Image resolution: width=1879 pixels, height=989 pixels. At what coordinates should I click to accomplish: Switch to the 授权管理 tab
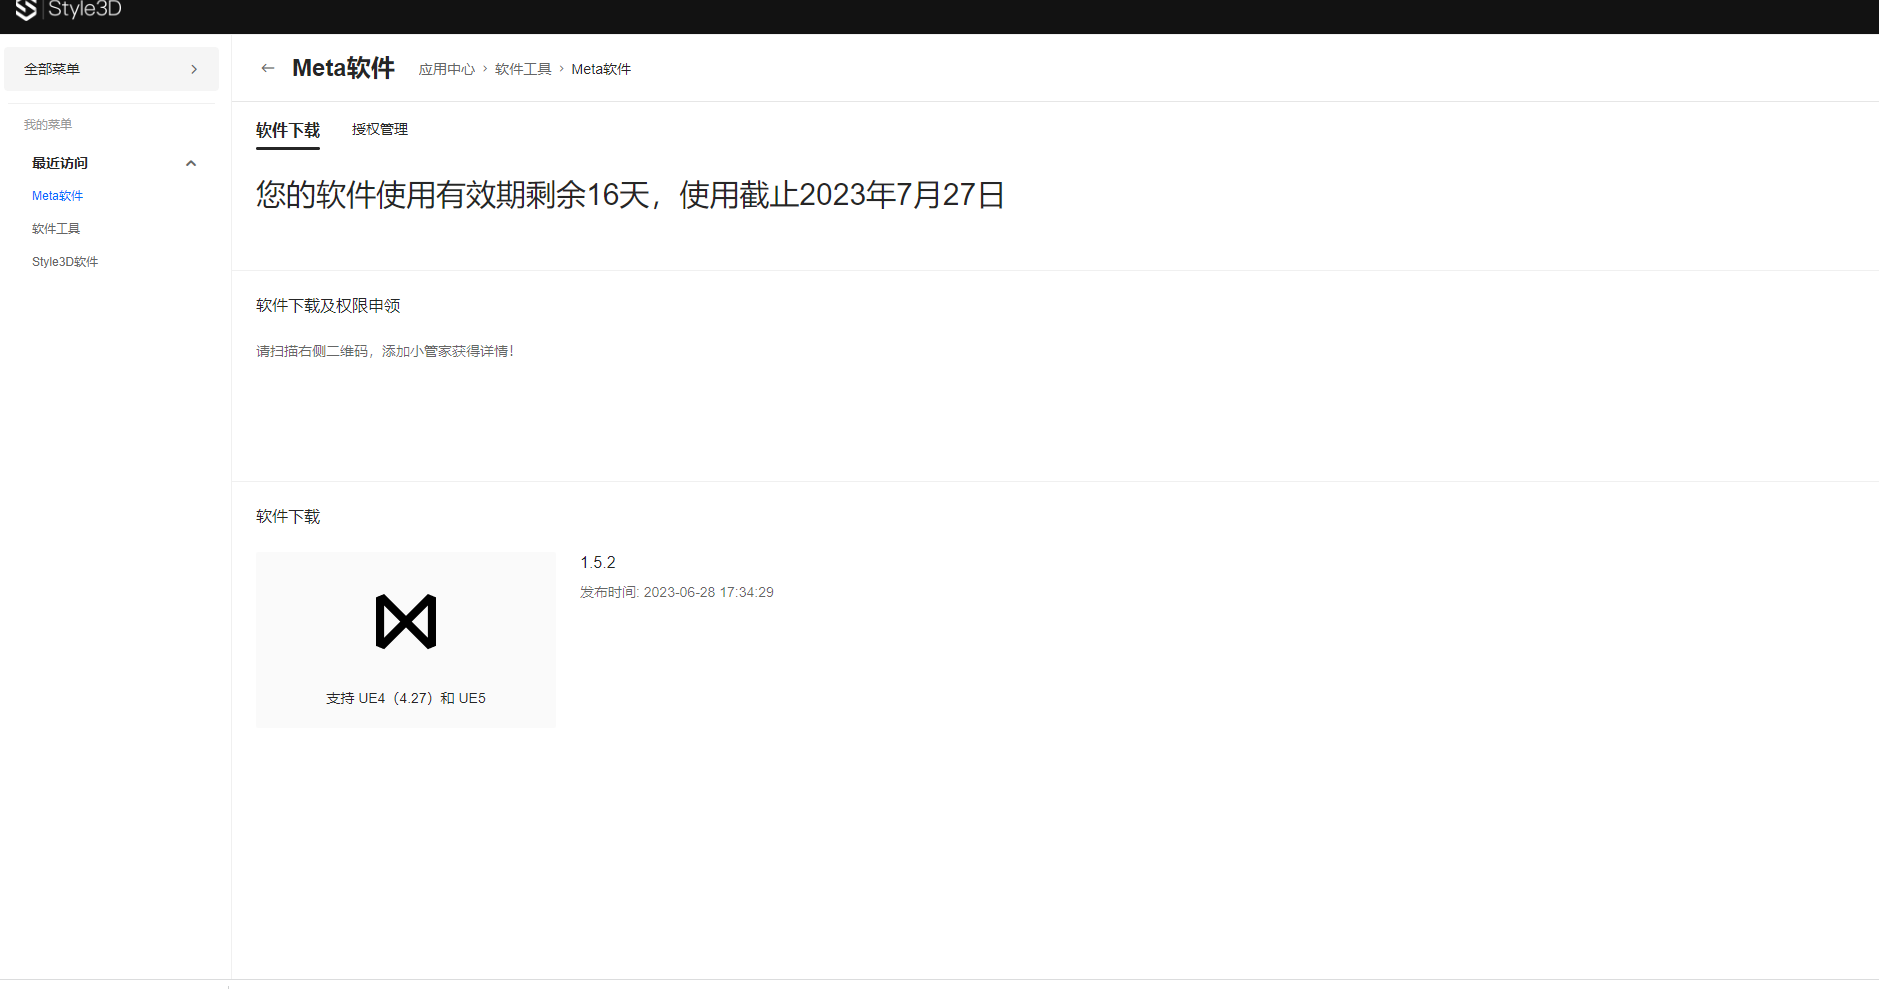point(380,129)
